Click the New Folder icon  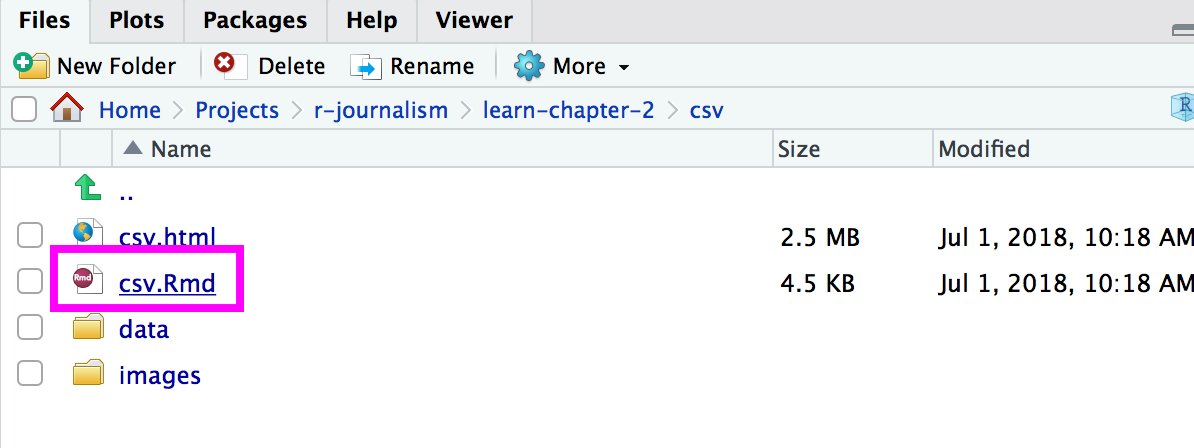[x=31, y=67]
